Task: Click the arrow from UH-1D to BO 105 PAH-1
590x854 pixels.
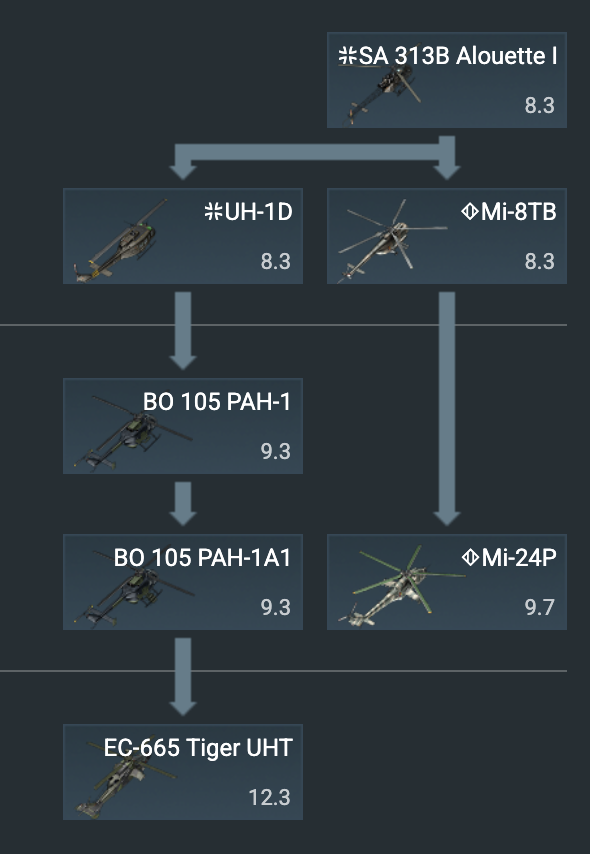Action: click(183, 331)
